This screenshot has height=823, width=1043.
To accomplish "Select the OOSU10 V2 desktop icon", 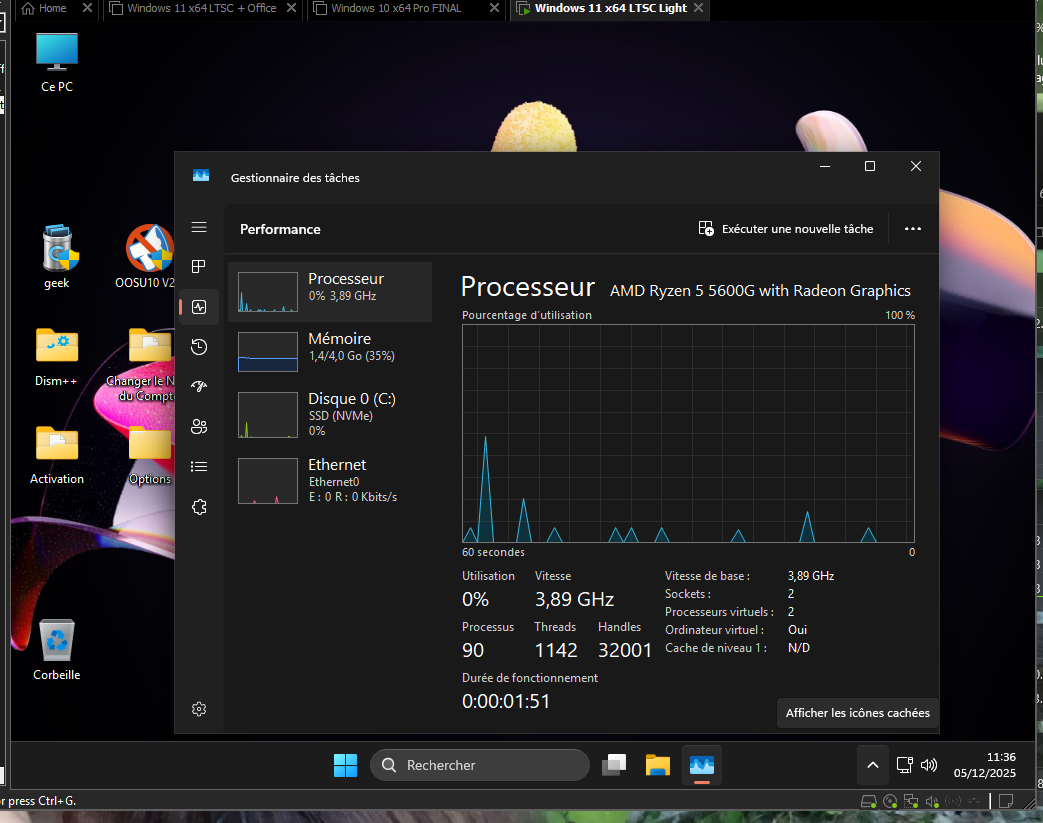I will [x=149, y=257].
